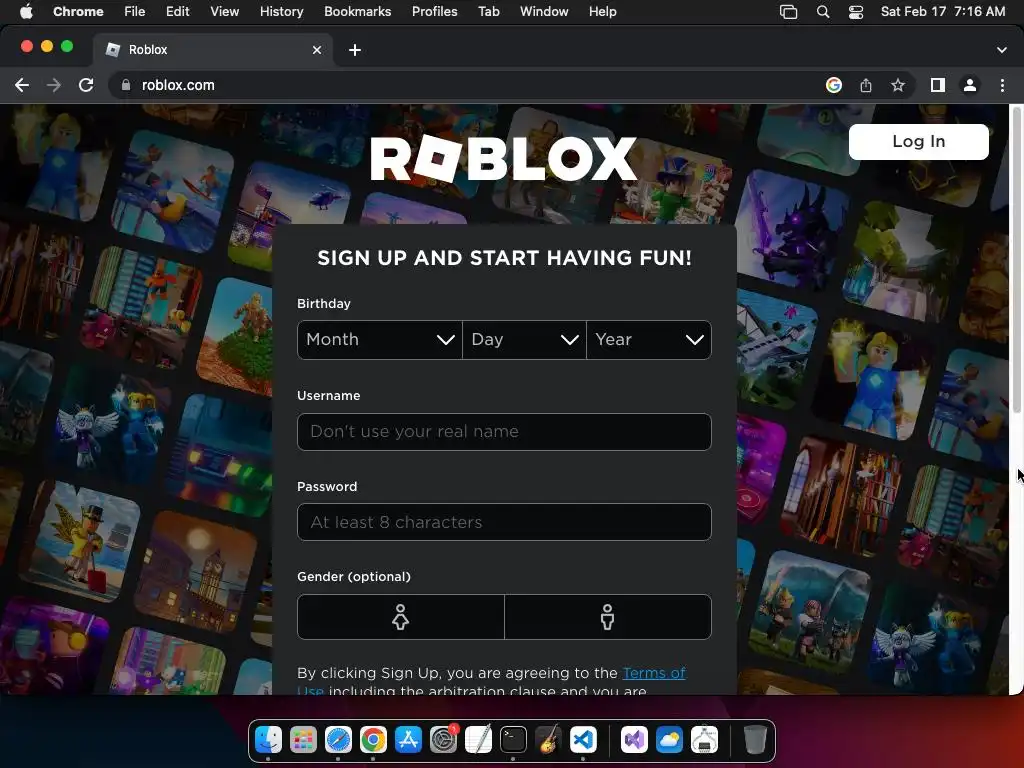This screenshot has height=768, width=1024.
Task: Open Visual Studio purple icon in dock
Action: [634, 739]
